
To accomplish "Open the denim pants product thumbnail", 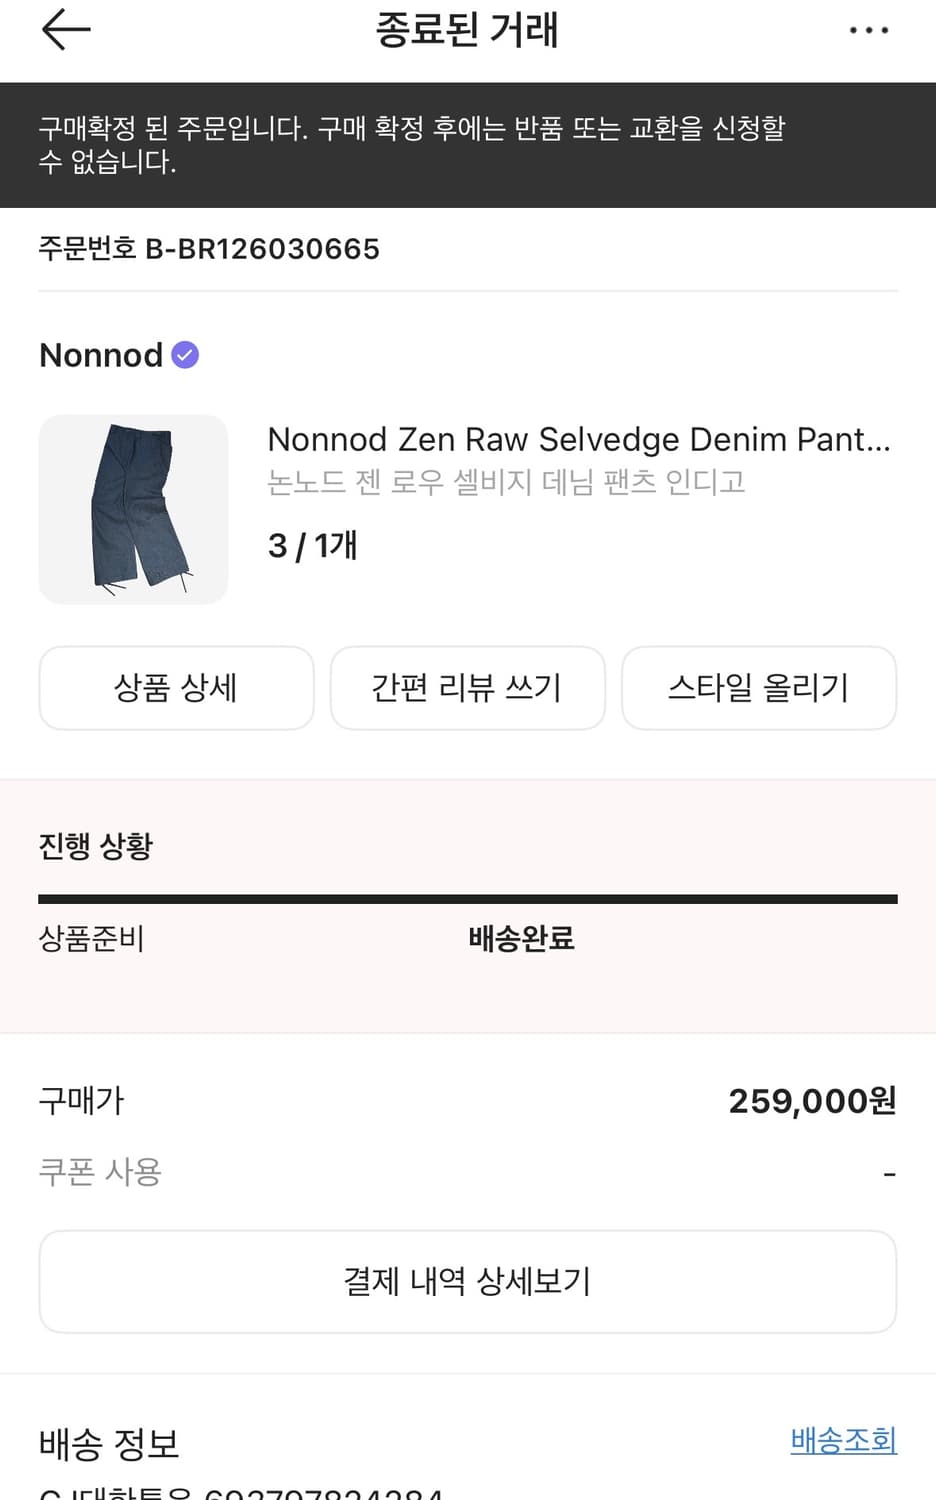I will pos(133,509).
